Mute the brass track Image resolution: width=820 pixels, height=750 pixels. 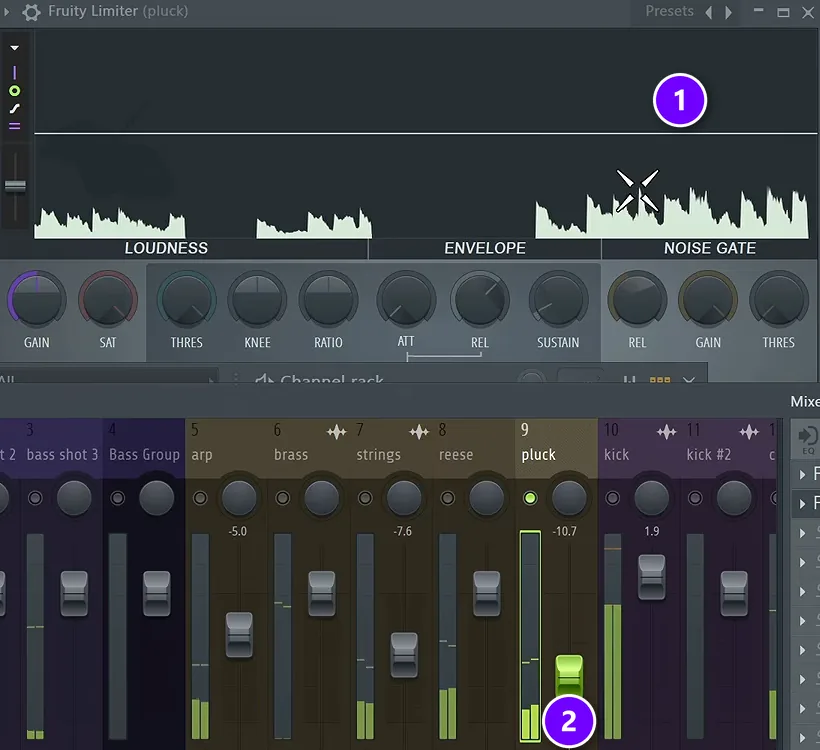[282, 498]
